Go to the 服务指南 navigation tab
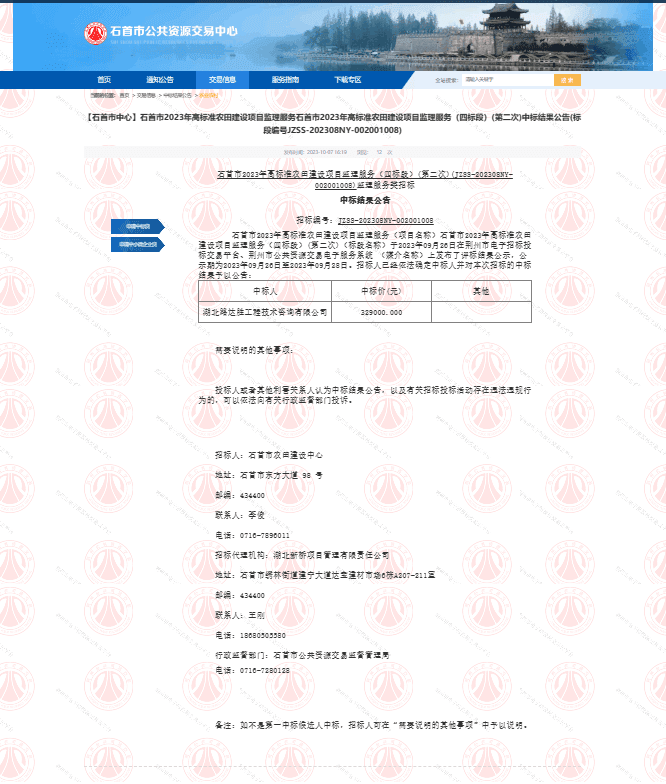The image size is (666, 784). [285, 80]
